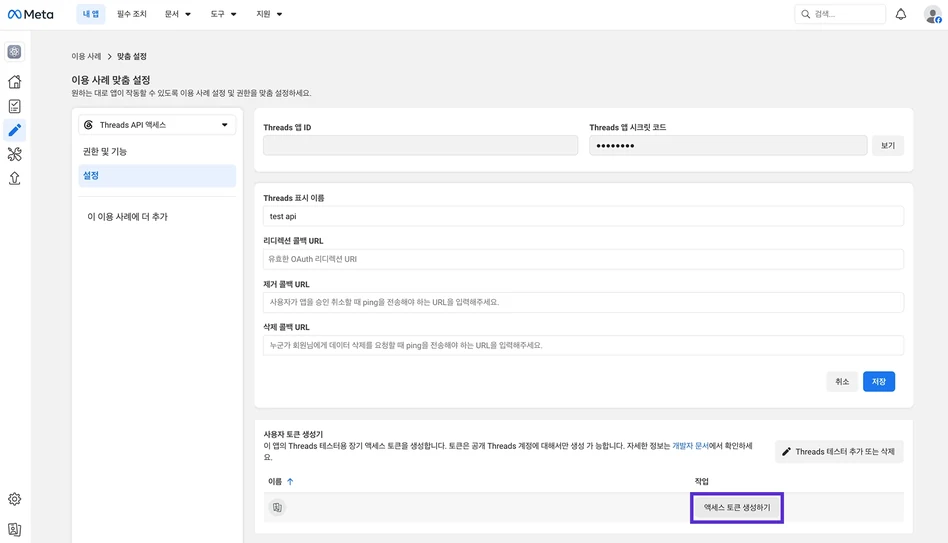Screen dimensions: 948x543
Task: Focus the top search box
Action: [x=840, y=14]
